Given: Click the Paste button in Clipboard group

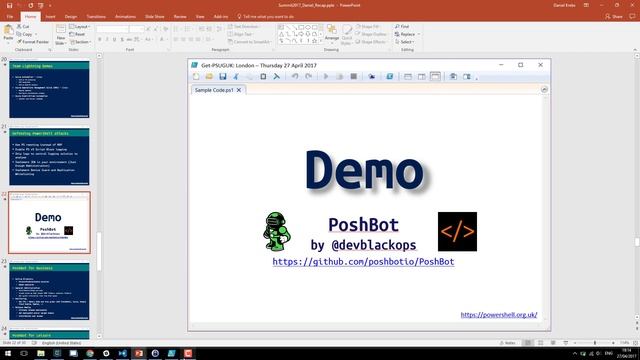Looking at the screenshot, I should 8,34.
